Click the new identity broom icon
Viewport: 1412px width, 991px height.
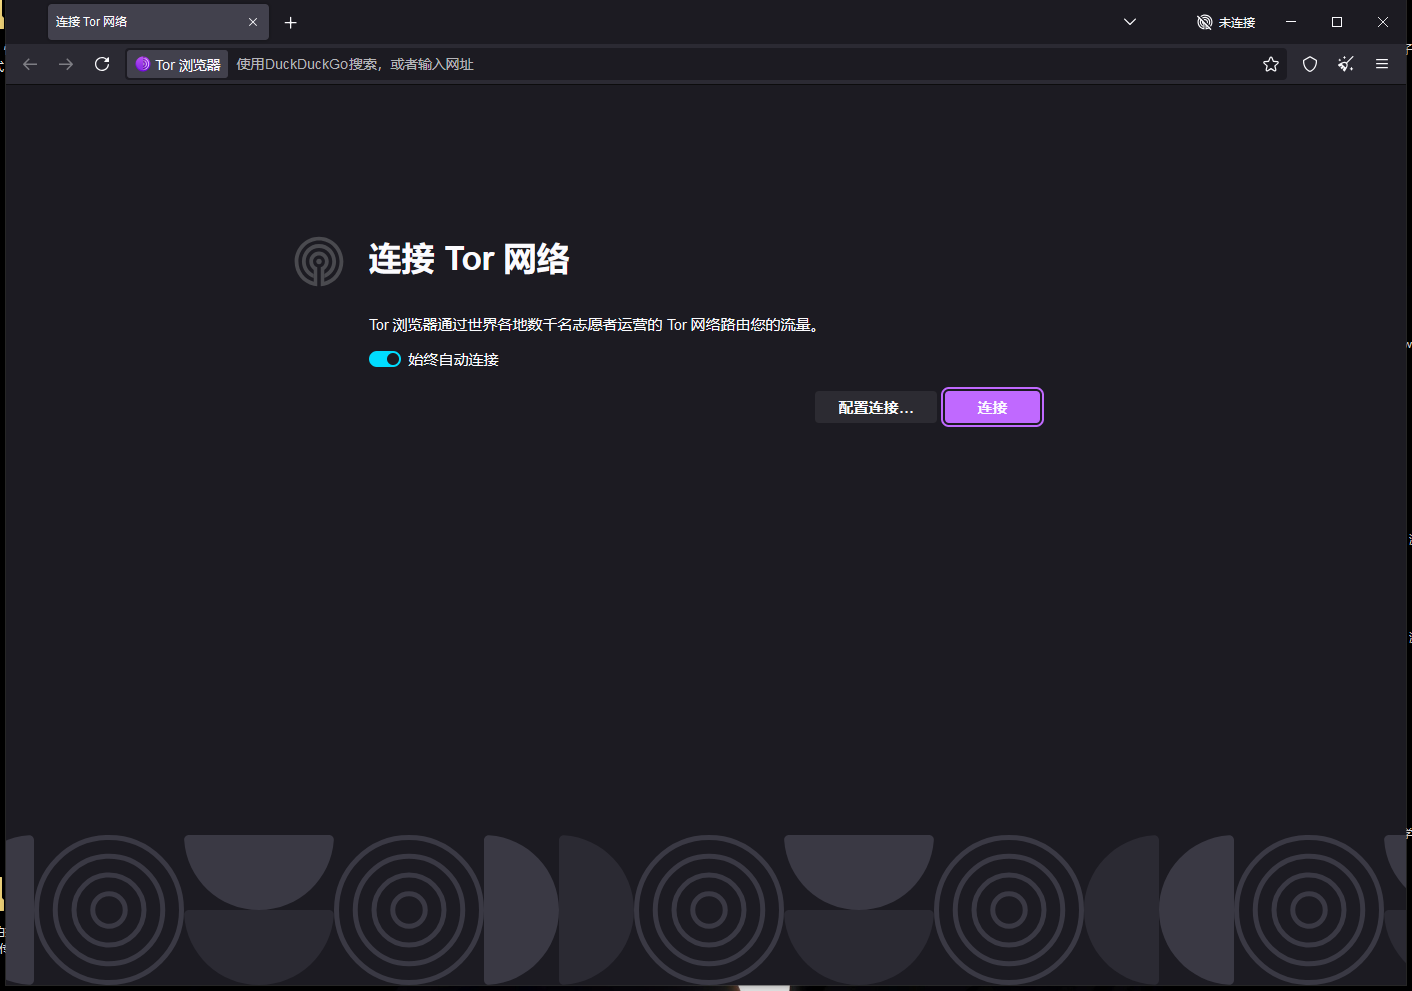pyautogui.click(x=1346, y=64)
